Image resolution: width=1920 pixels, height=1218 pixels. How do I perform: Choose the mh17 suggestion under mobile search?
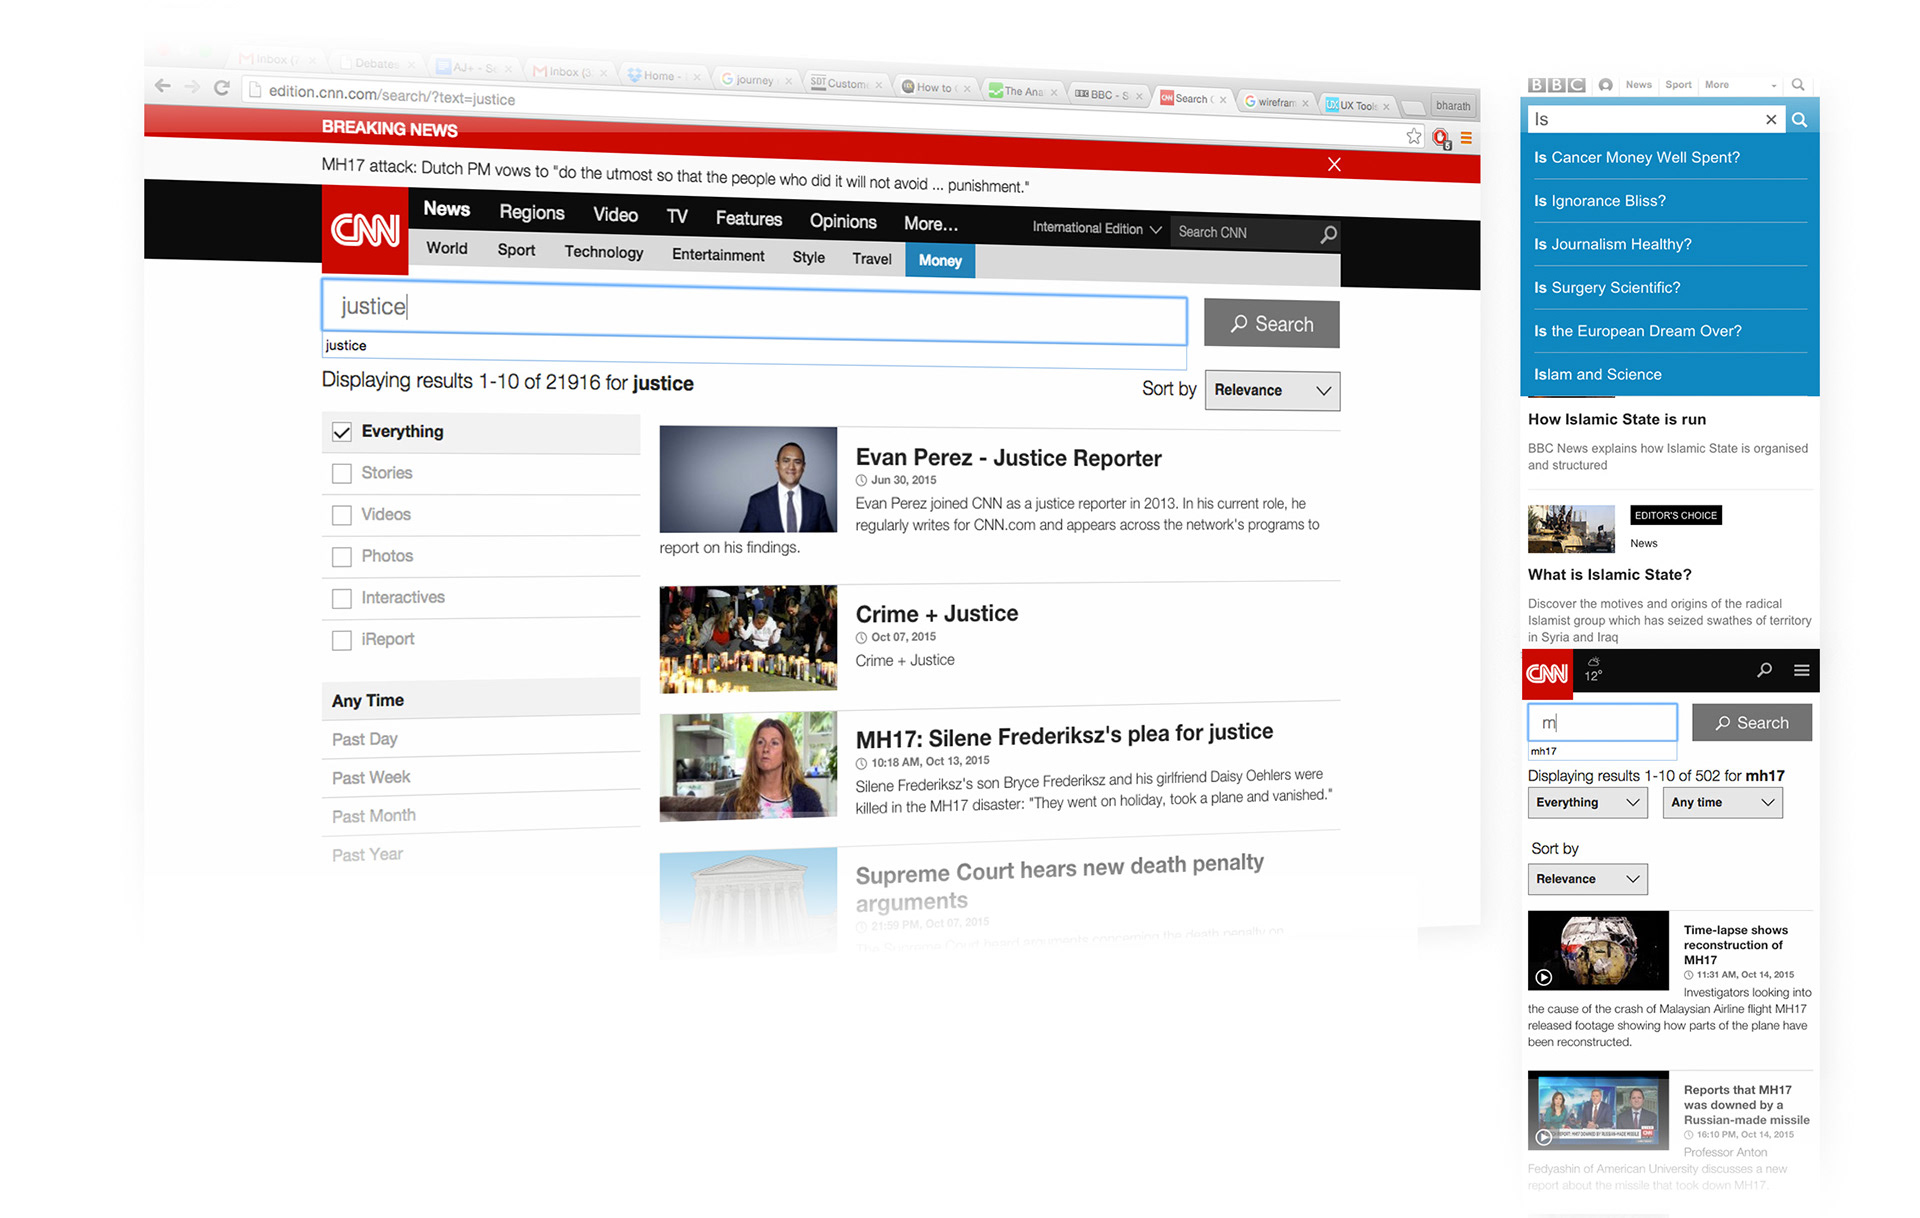pos(1543,751)
